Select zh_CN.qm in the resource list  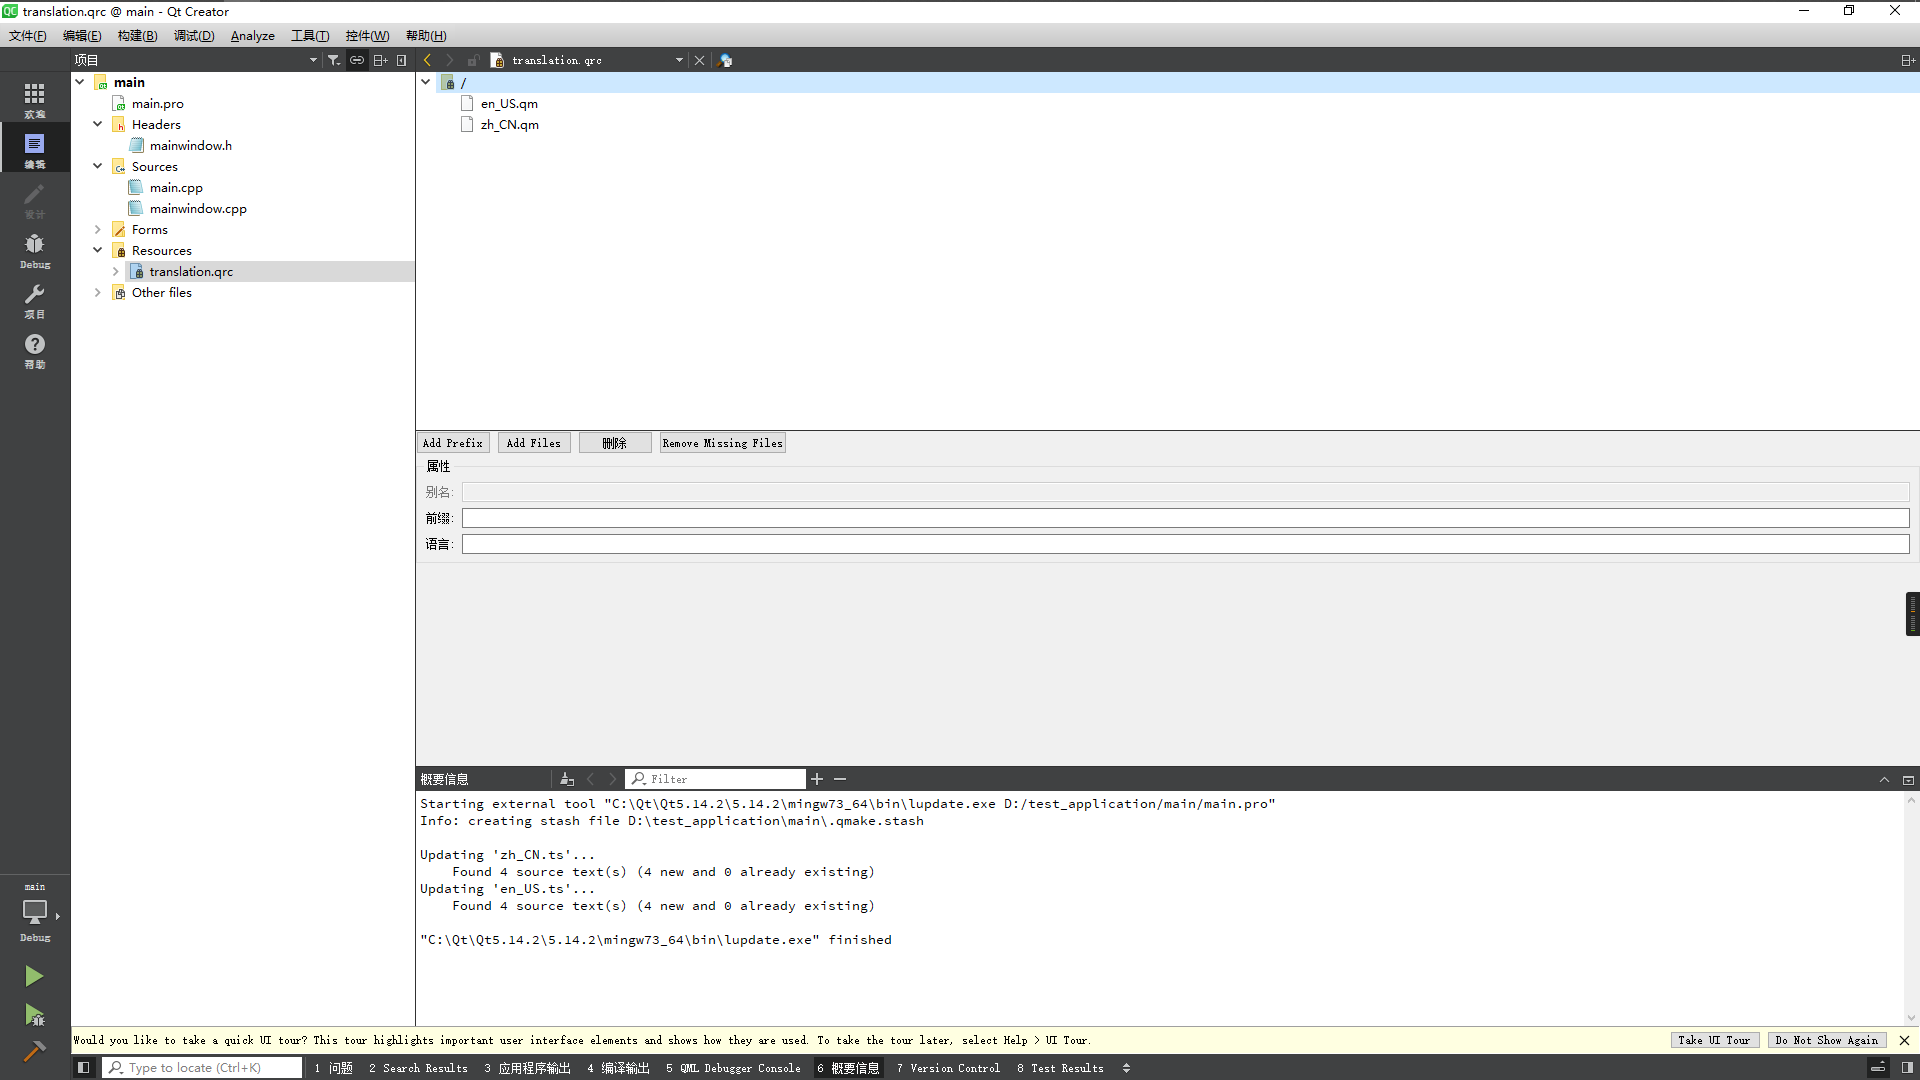(x=509, y=124)
